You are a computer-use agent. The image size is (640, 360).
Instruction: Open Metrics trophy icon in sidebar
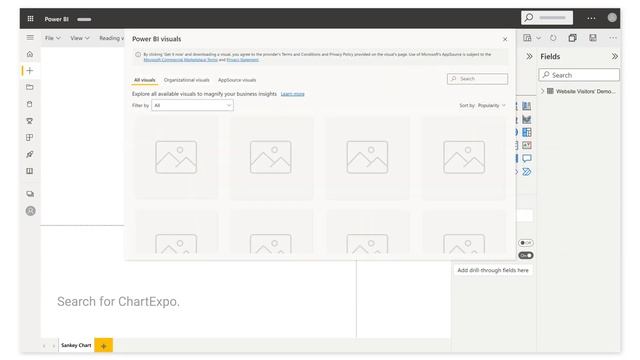[30, 121]
